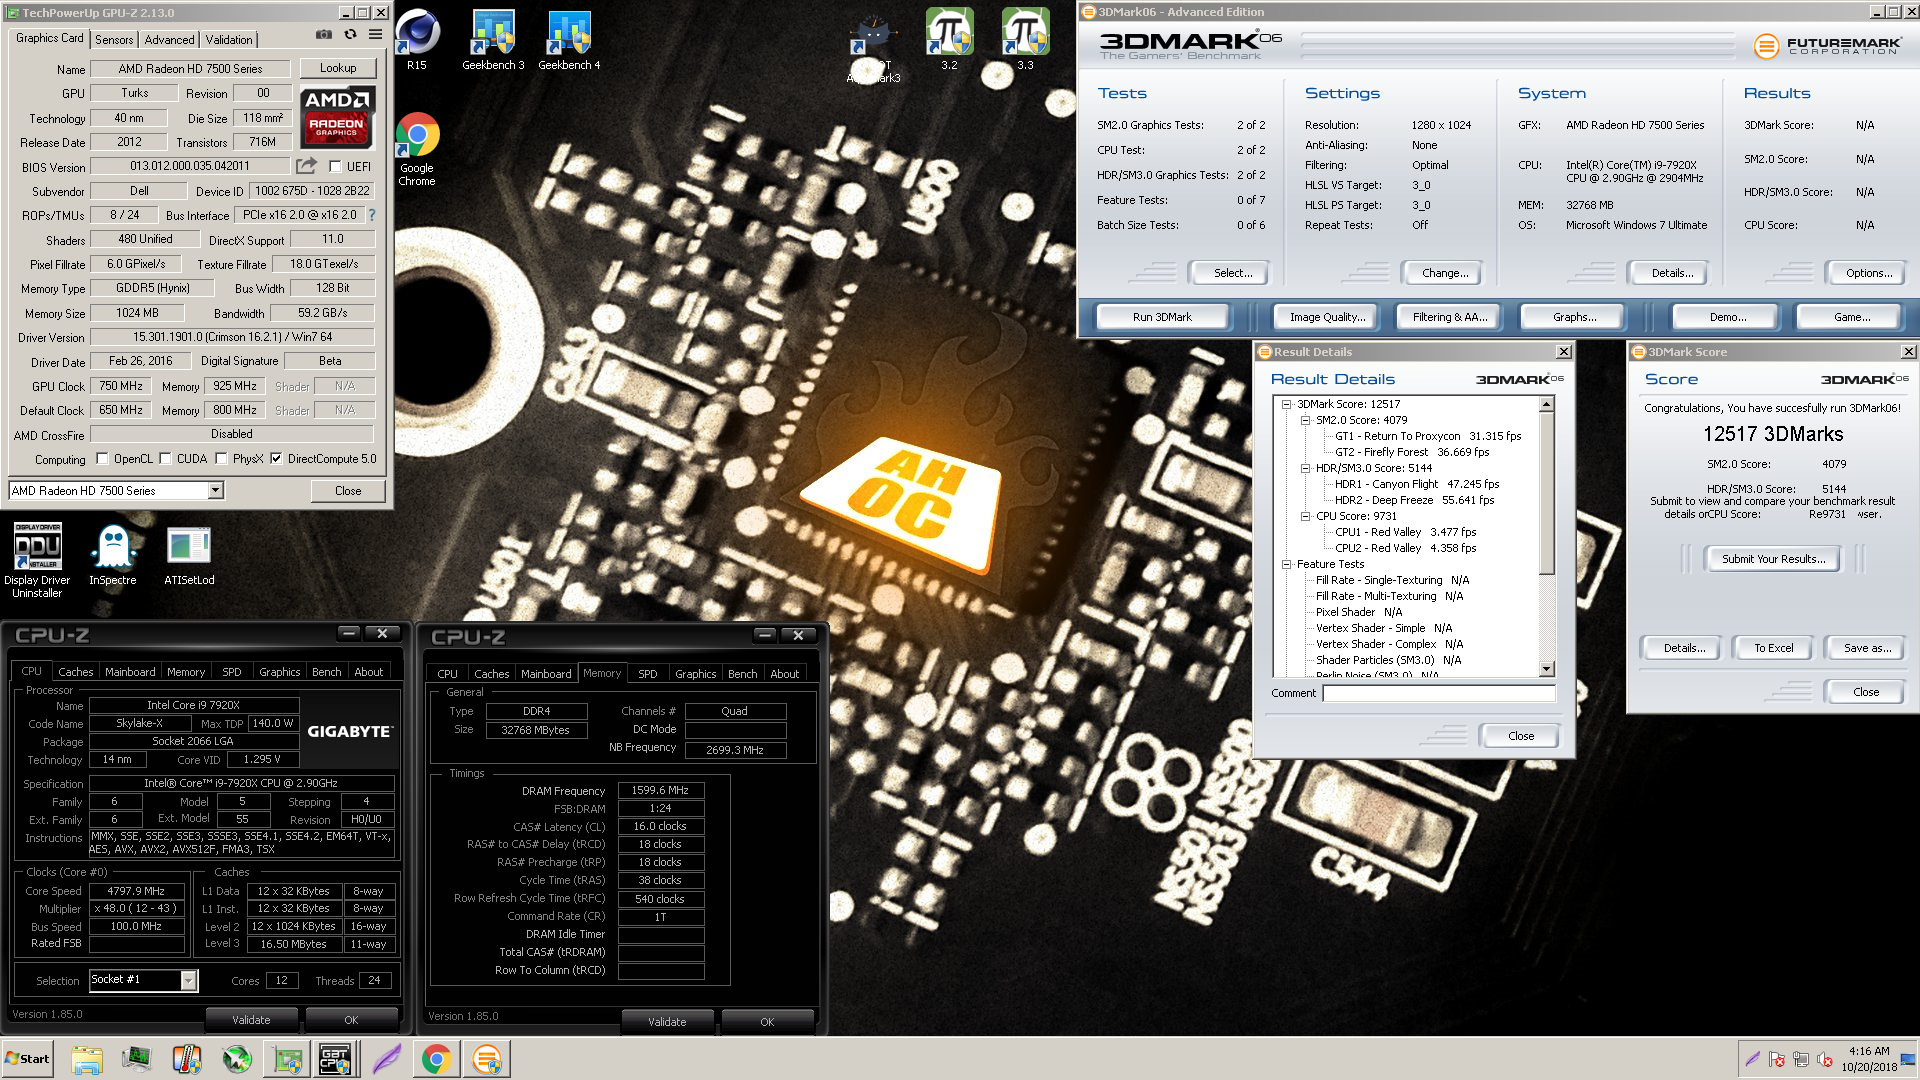Open the Windows Start button

27,1059
